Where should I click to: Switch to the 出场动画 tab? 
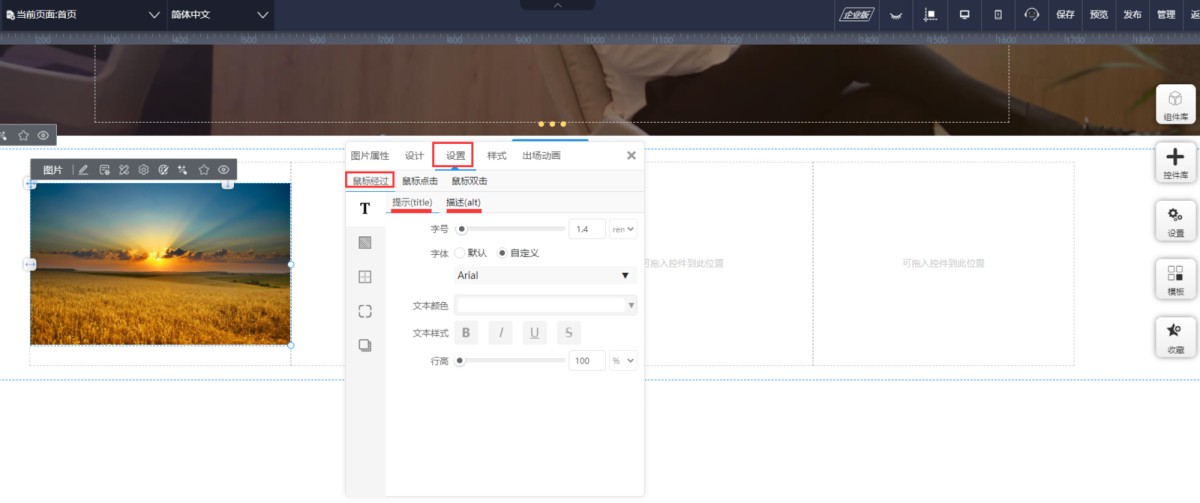[541, 156]
